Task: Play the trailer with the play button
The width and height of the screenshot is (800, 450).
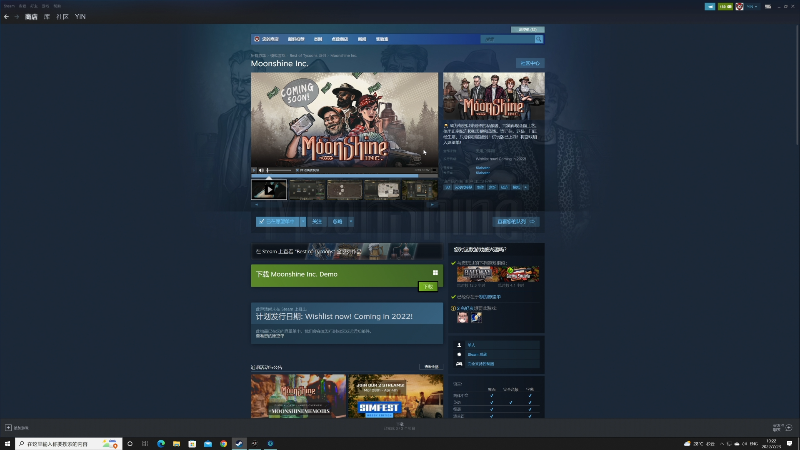Action: pos(254,170)
